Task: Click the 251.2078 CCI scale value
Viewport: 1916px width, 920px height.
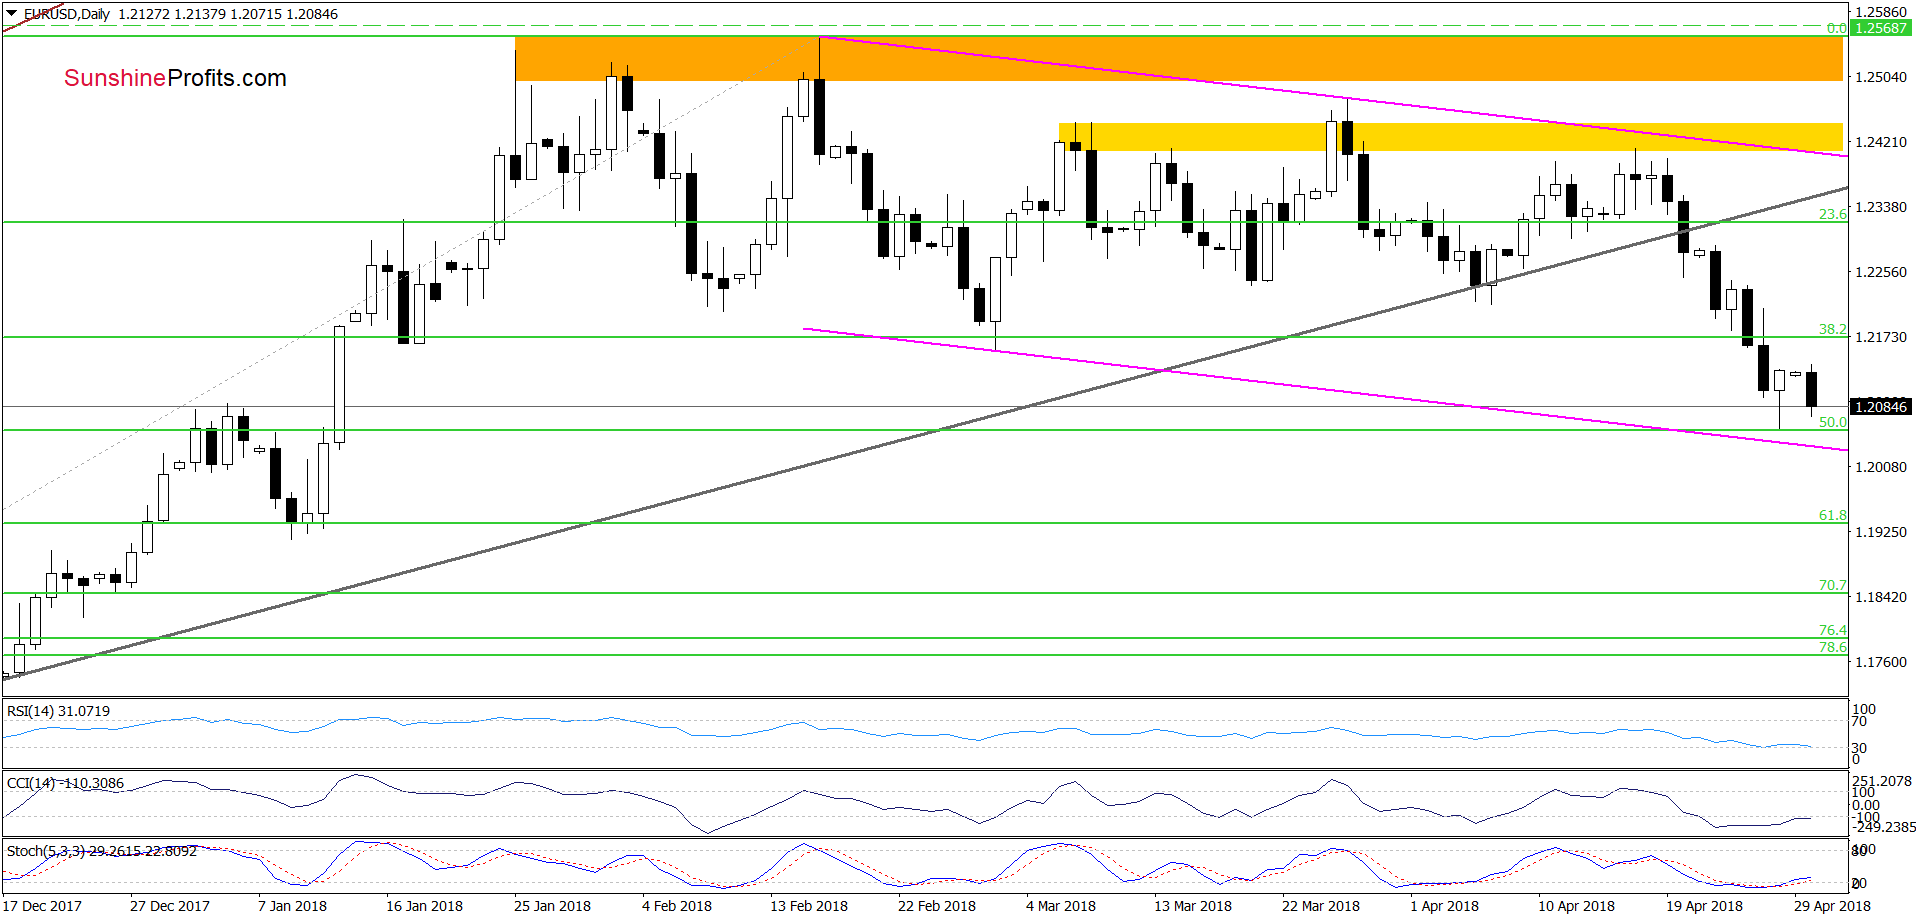Action: pos(1882,781)
